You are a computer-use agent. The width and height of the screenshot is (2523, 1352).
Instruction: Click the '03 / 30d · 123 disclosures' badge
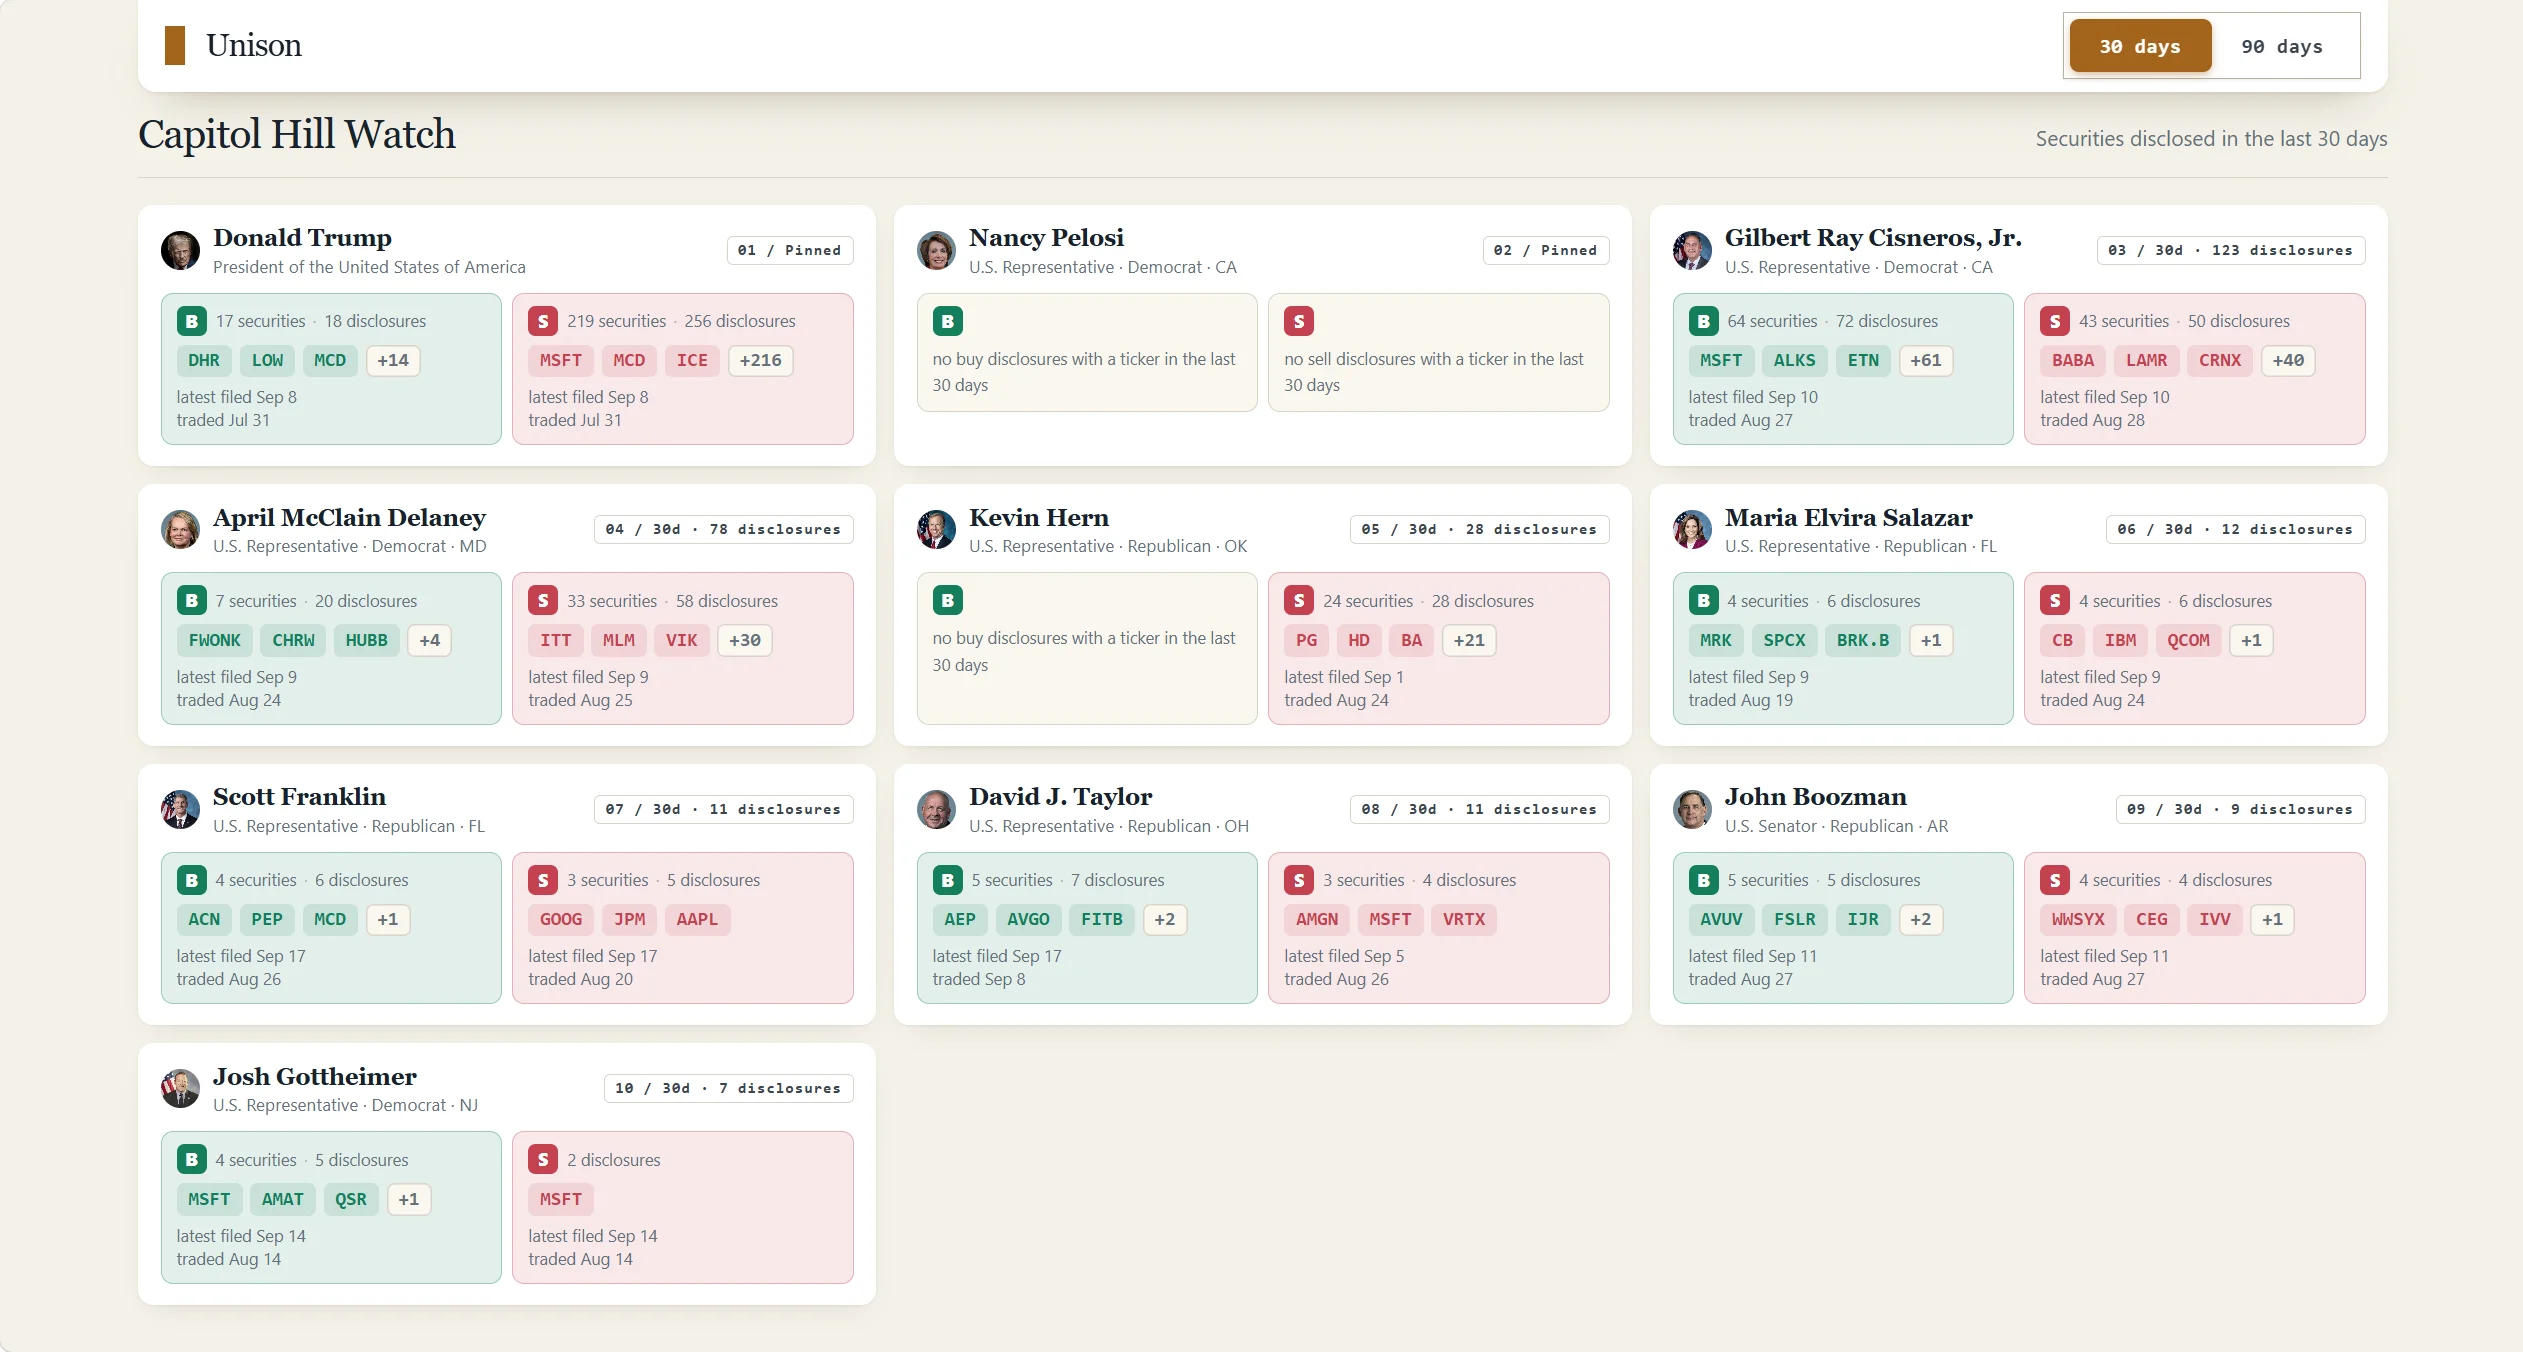click(x=2231, y=250)
